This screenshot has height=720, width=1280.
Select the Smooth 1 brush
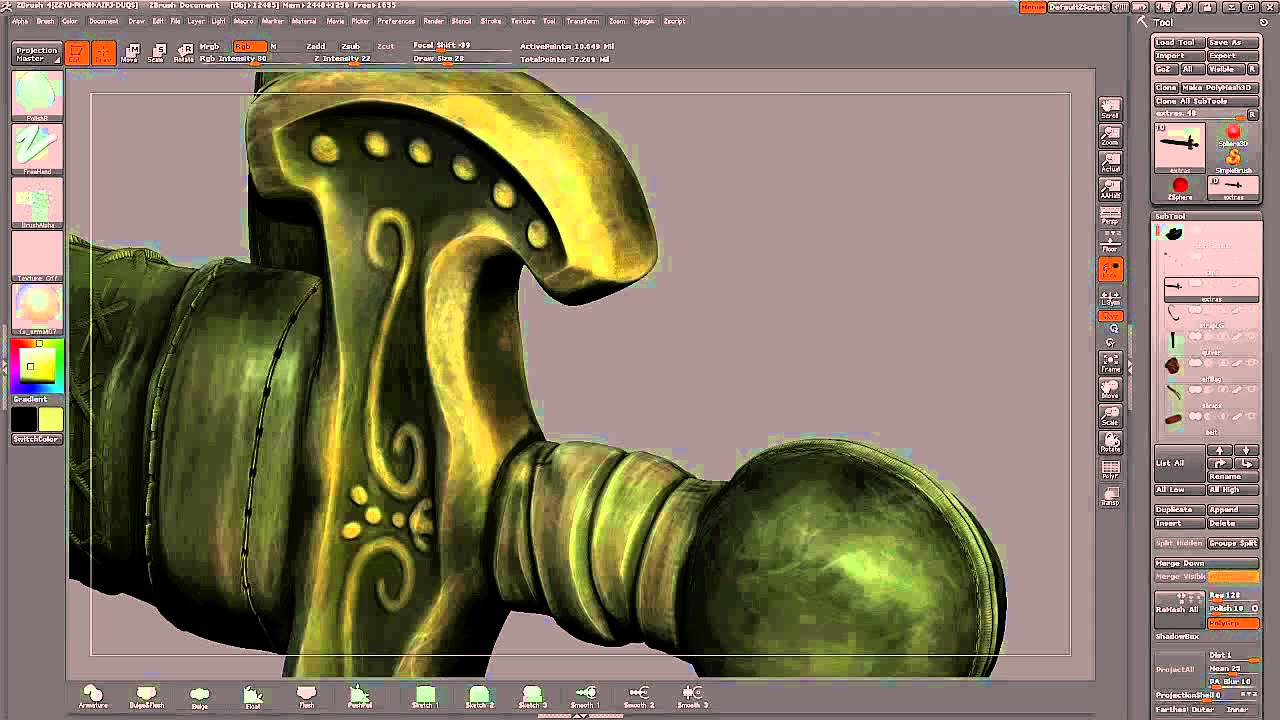585,697
